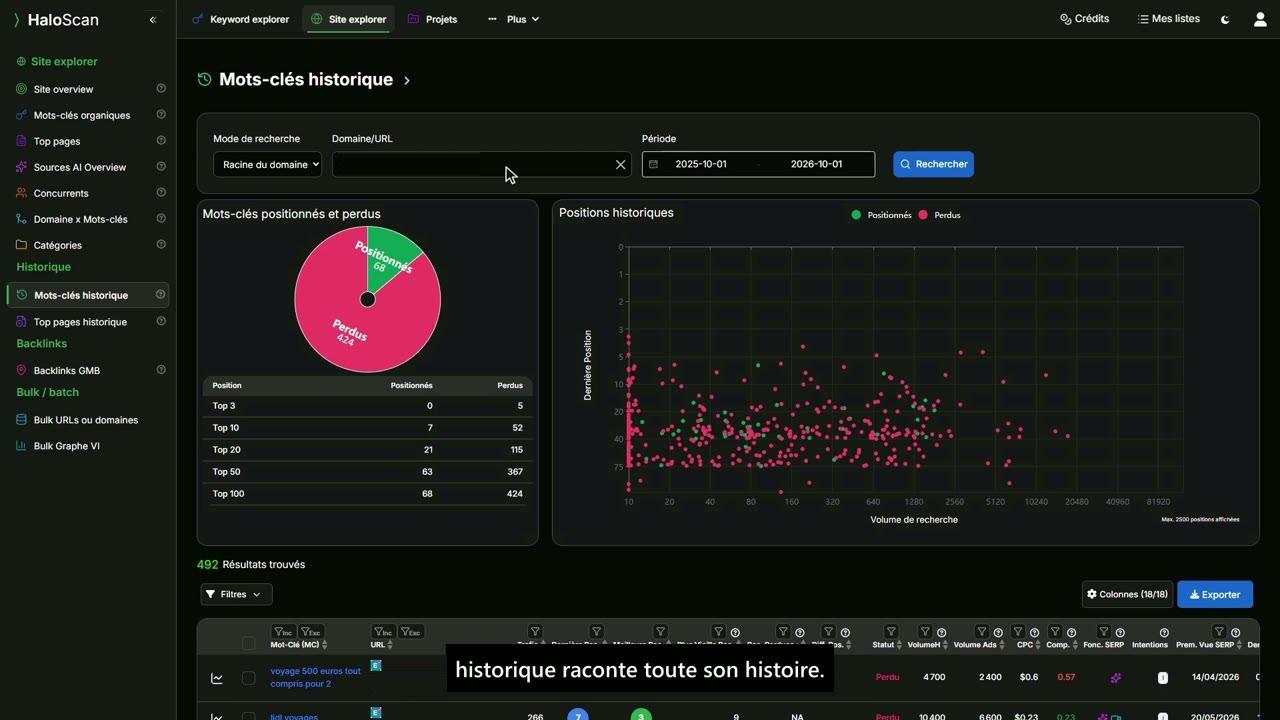Open Site overview in sidebar

(x=63, y=89)
